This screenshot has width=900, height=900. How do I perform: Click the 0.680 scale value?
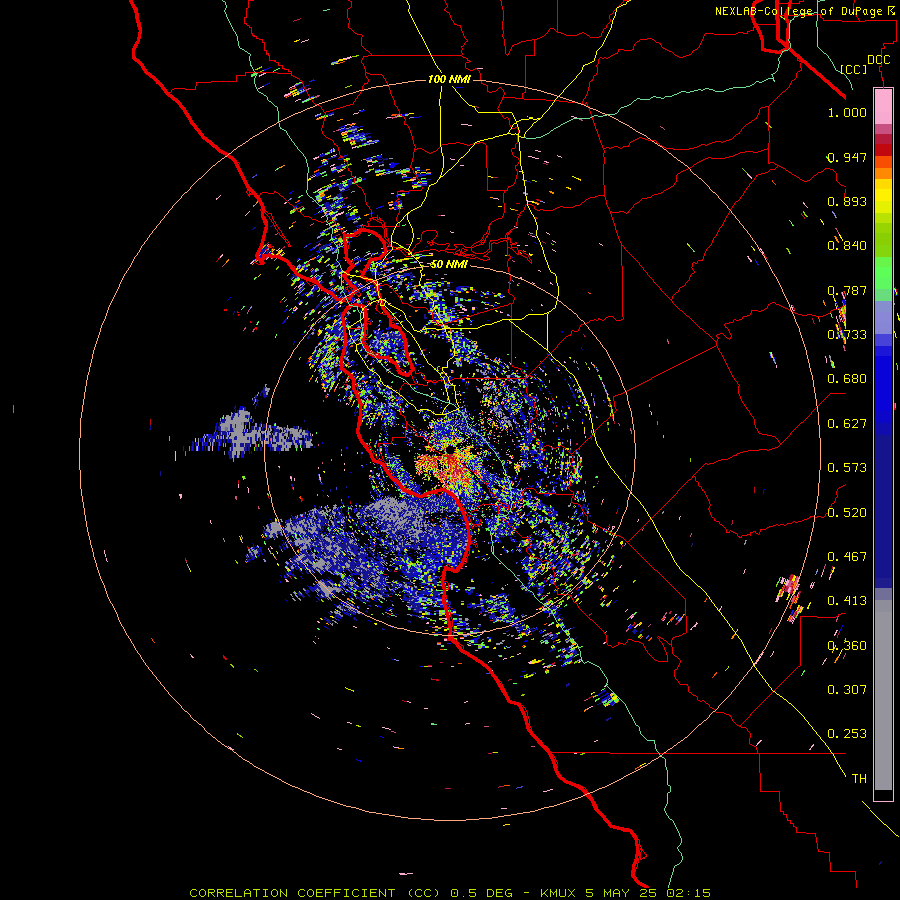(x=847, y=379)
